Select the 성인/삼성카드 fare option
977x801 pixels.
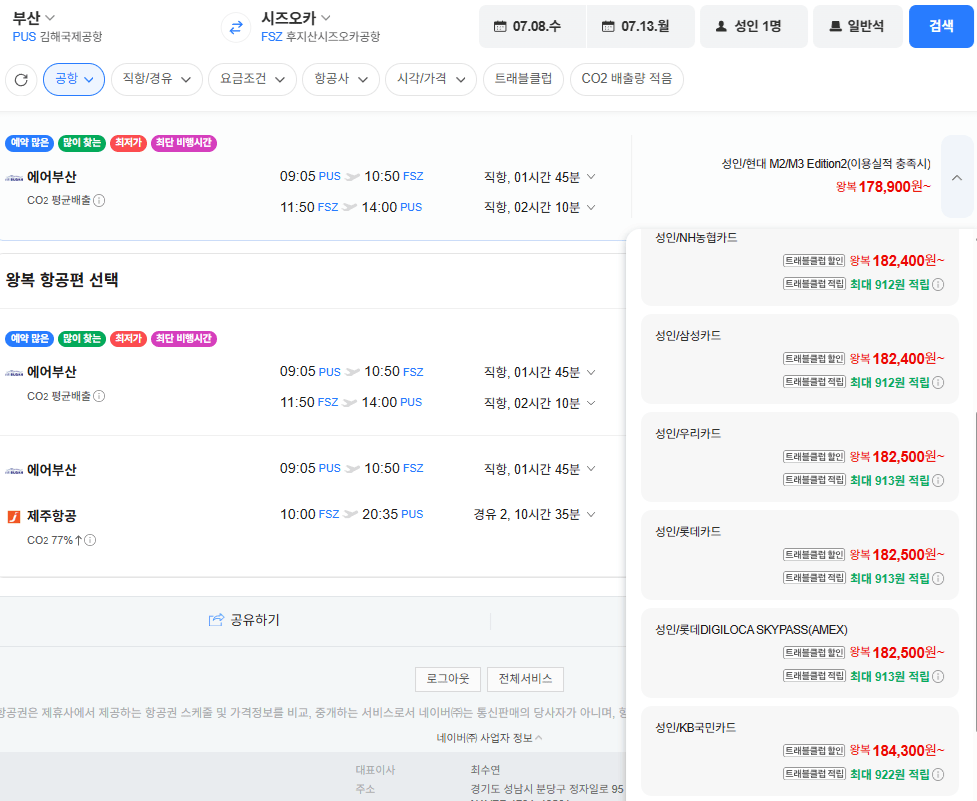[x=799, y=359]
